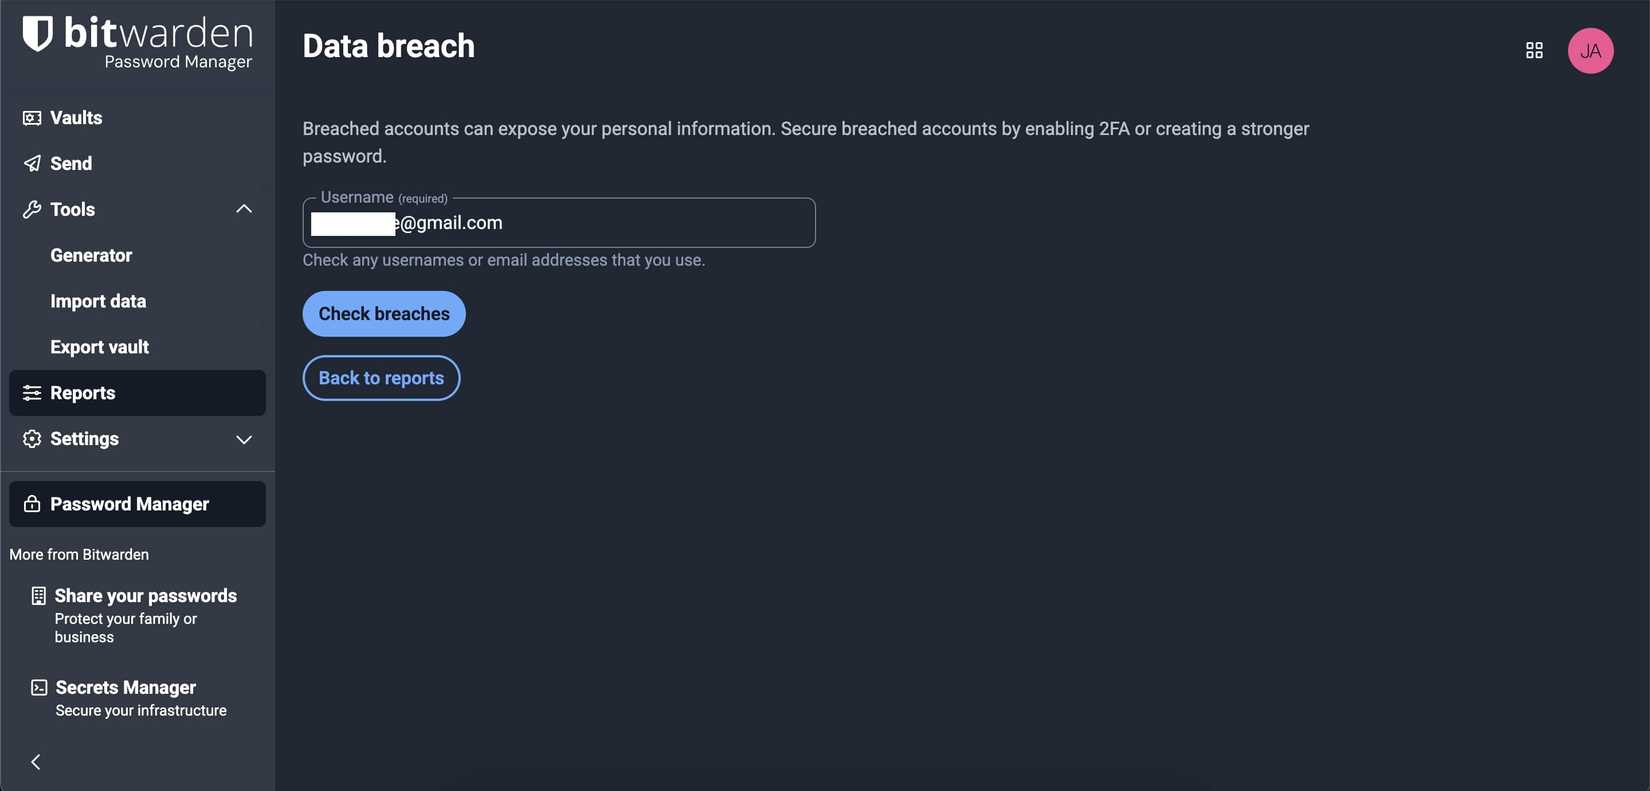Click the app switcher grid icon

coord(1535,49)
